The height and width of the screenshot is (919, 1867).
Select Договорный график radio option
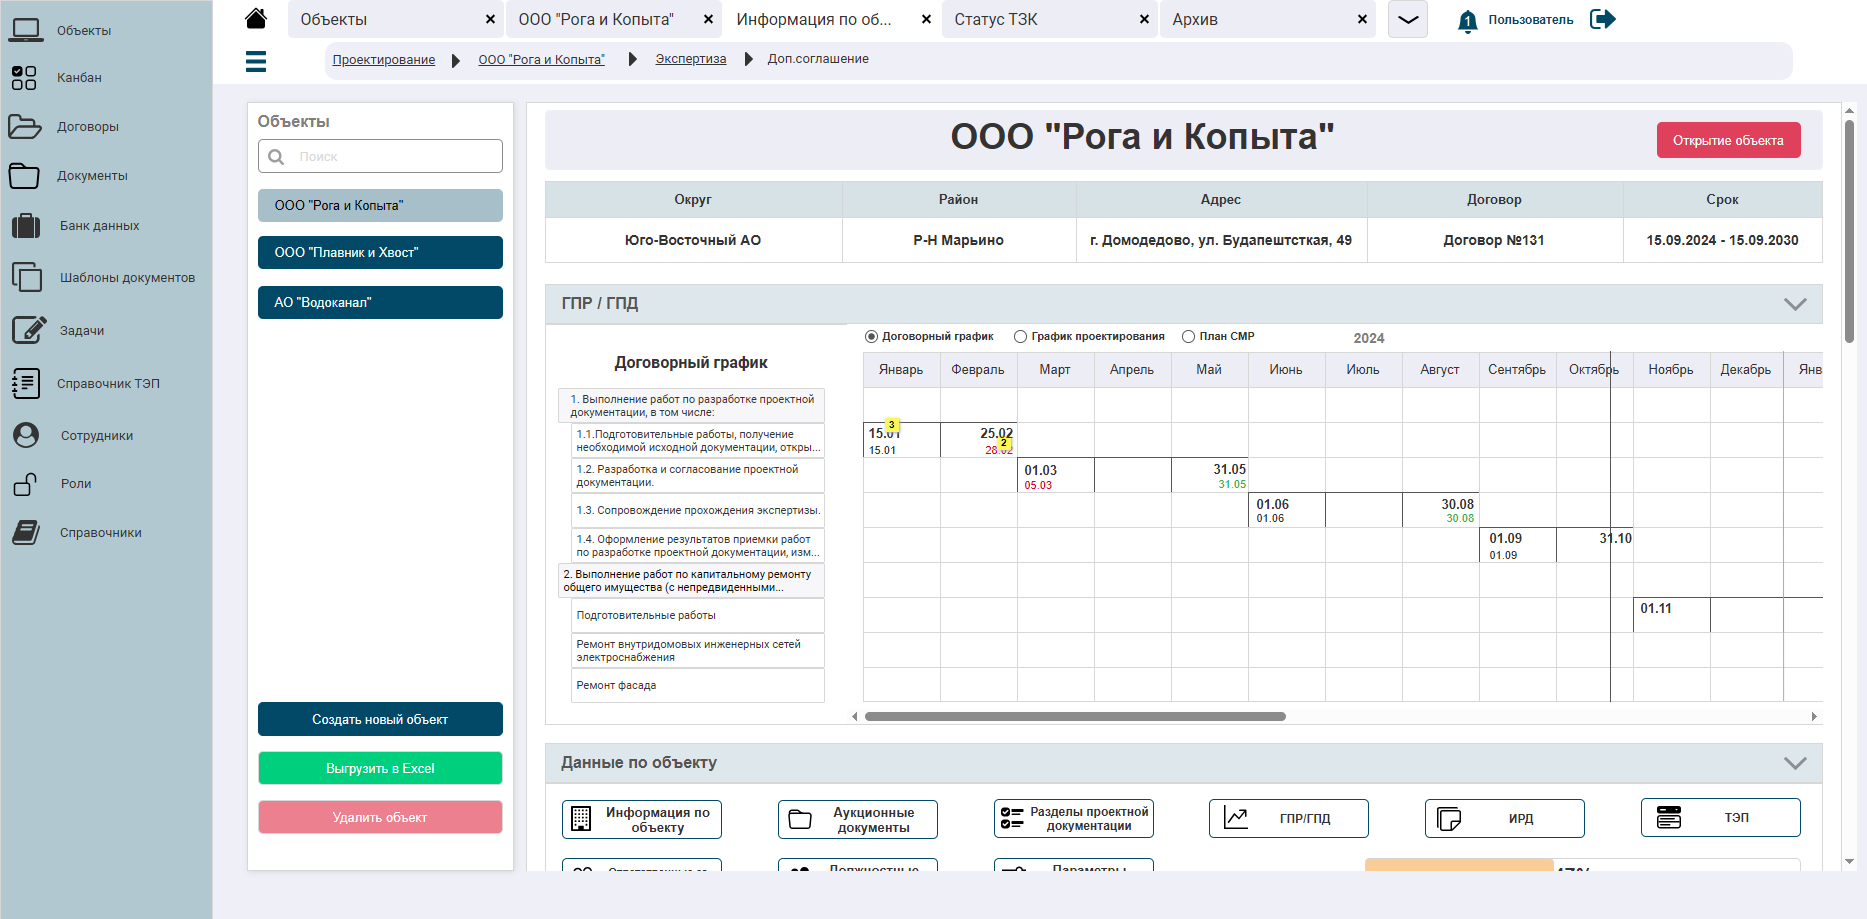coord(871,337)
